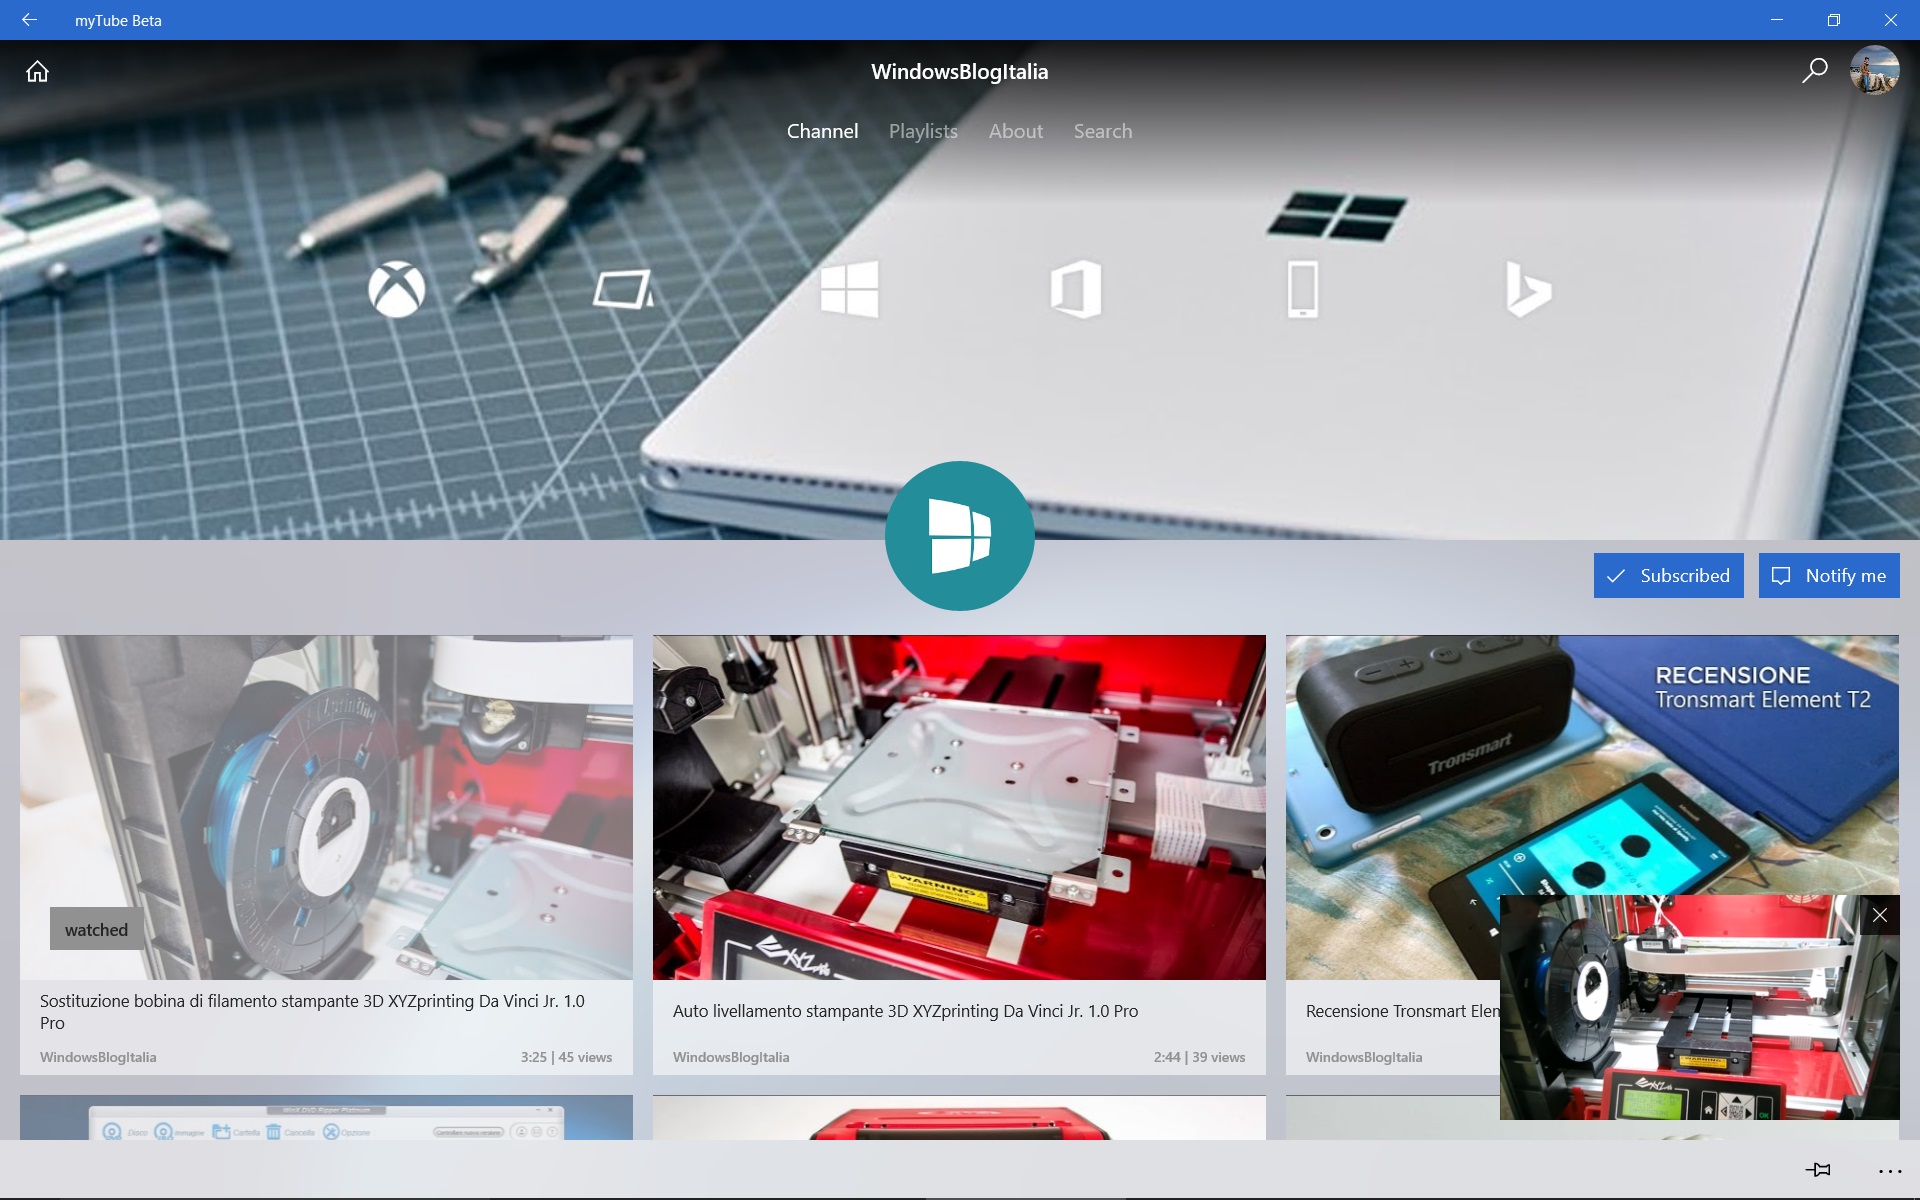Click the playing mini player video
1920x1200 pixels.
click(1699, 1007)
